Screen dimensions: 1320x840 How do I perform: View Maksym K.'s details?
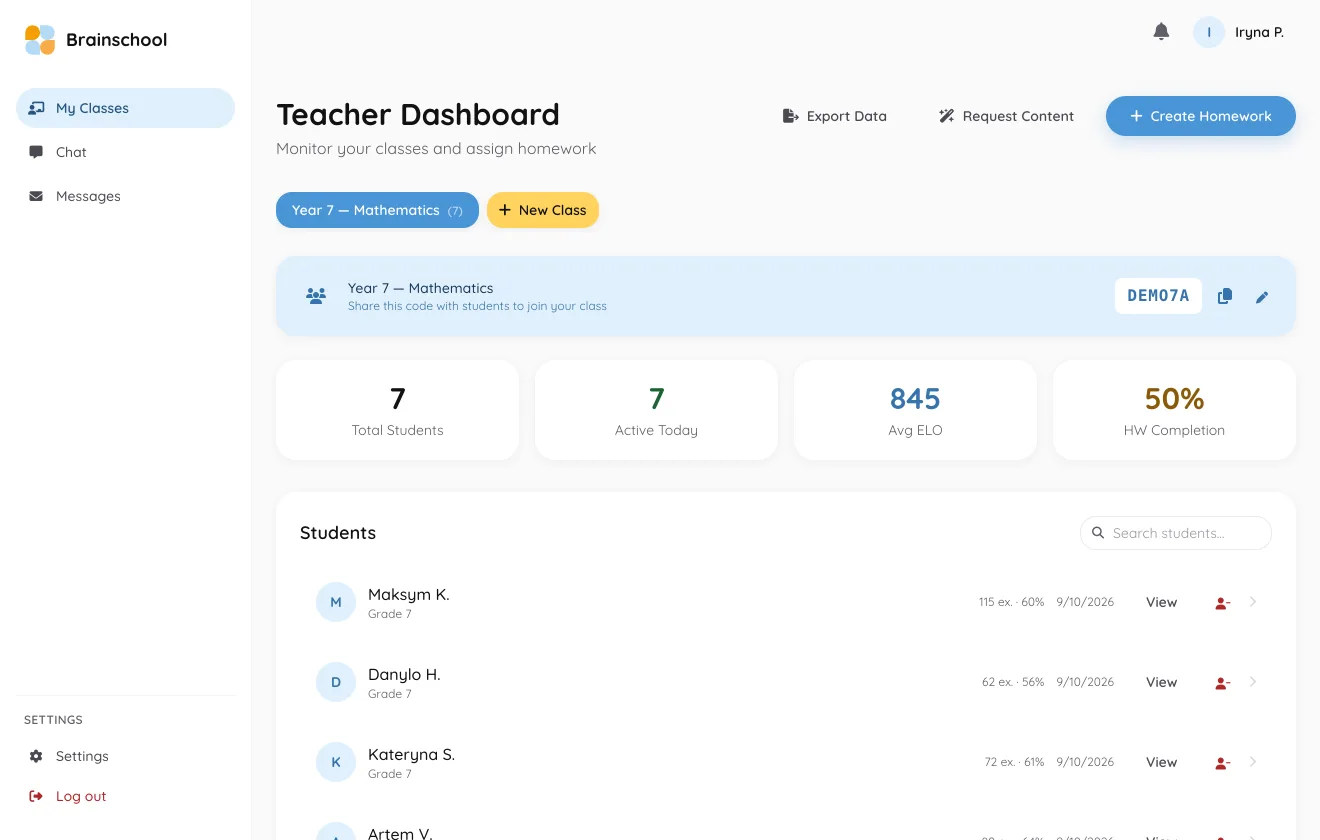pos(1161,602)
